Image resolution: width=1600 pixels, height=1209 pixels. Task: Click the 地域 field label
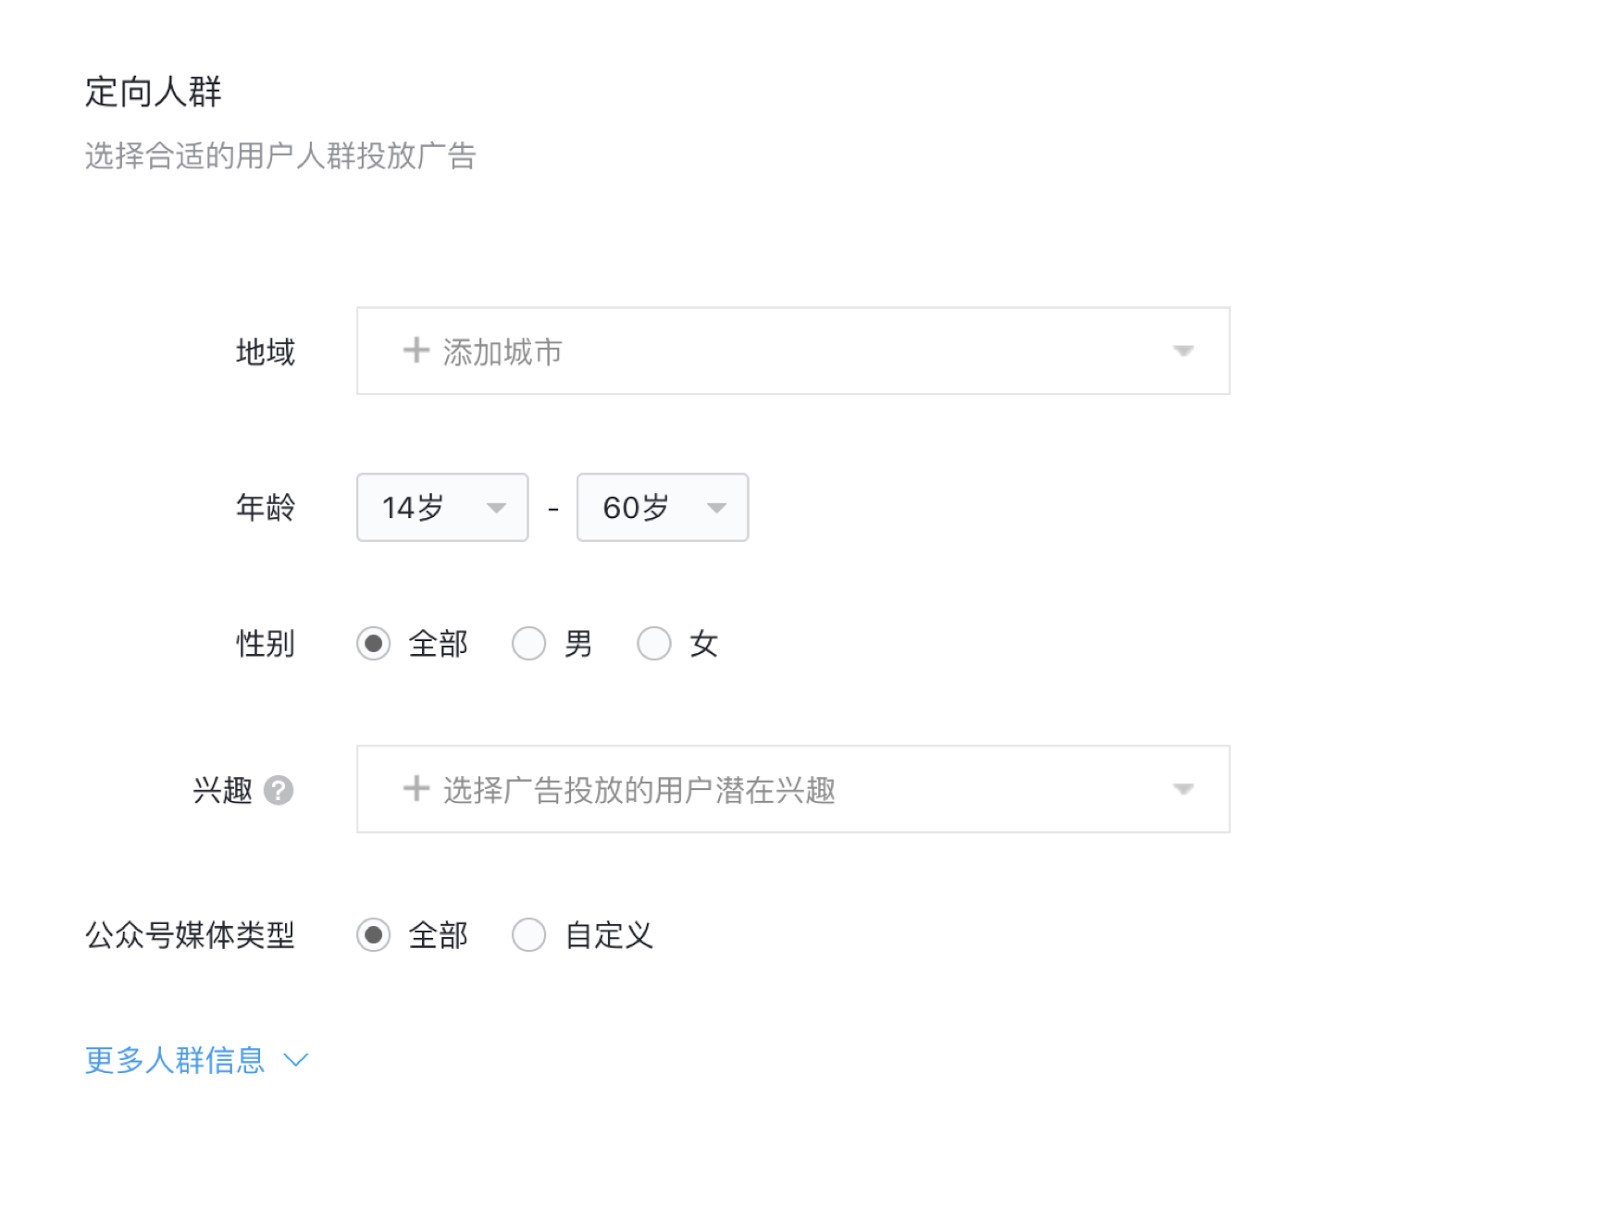coord(265,352)
